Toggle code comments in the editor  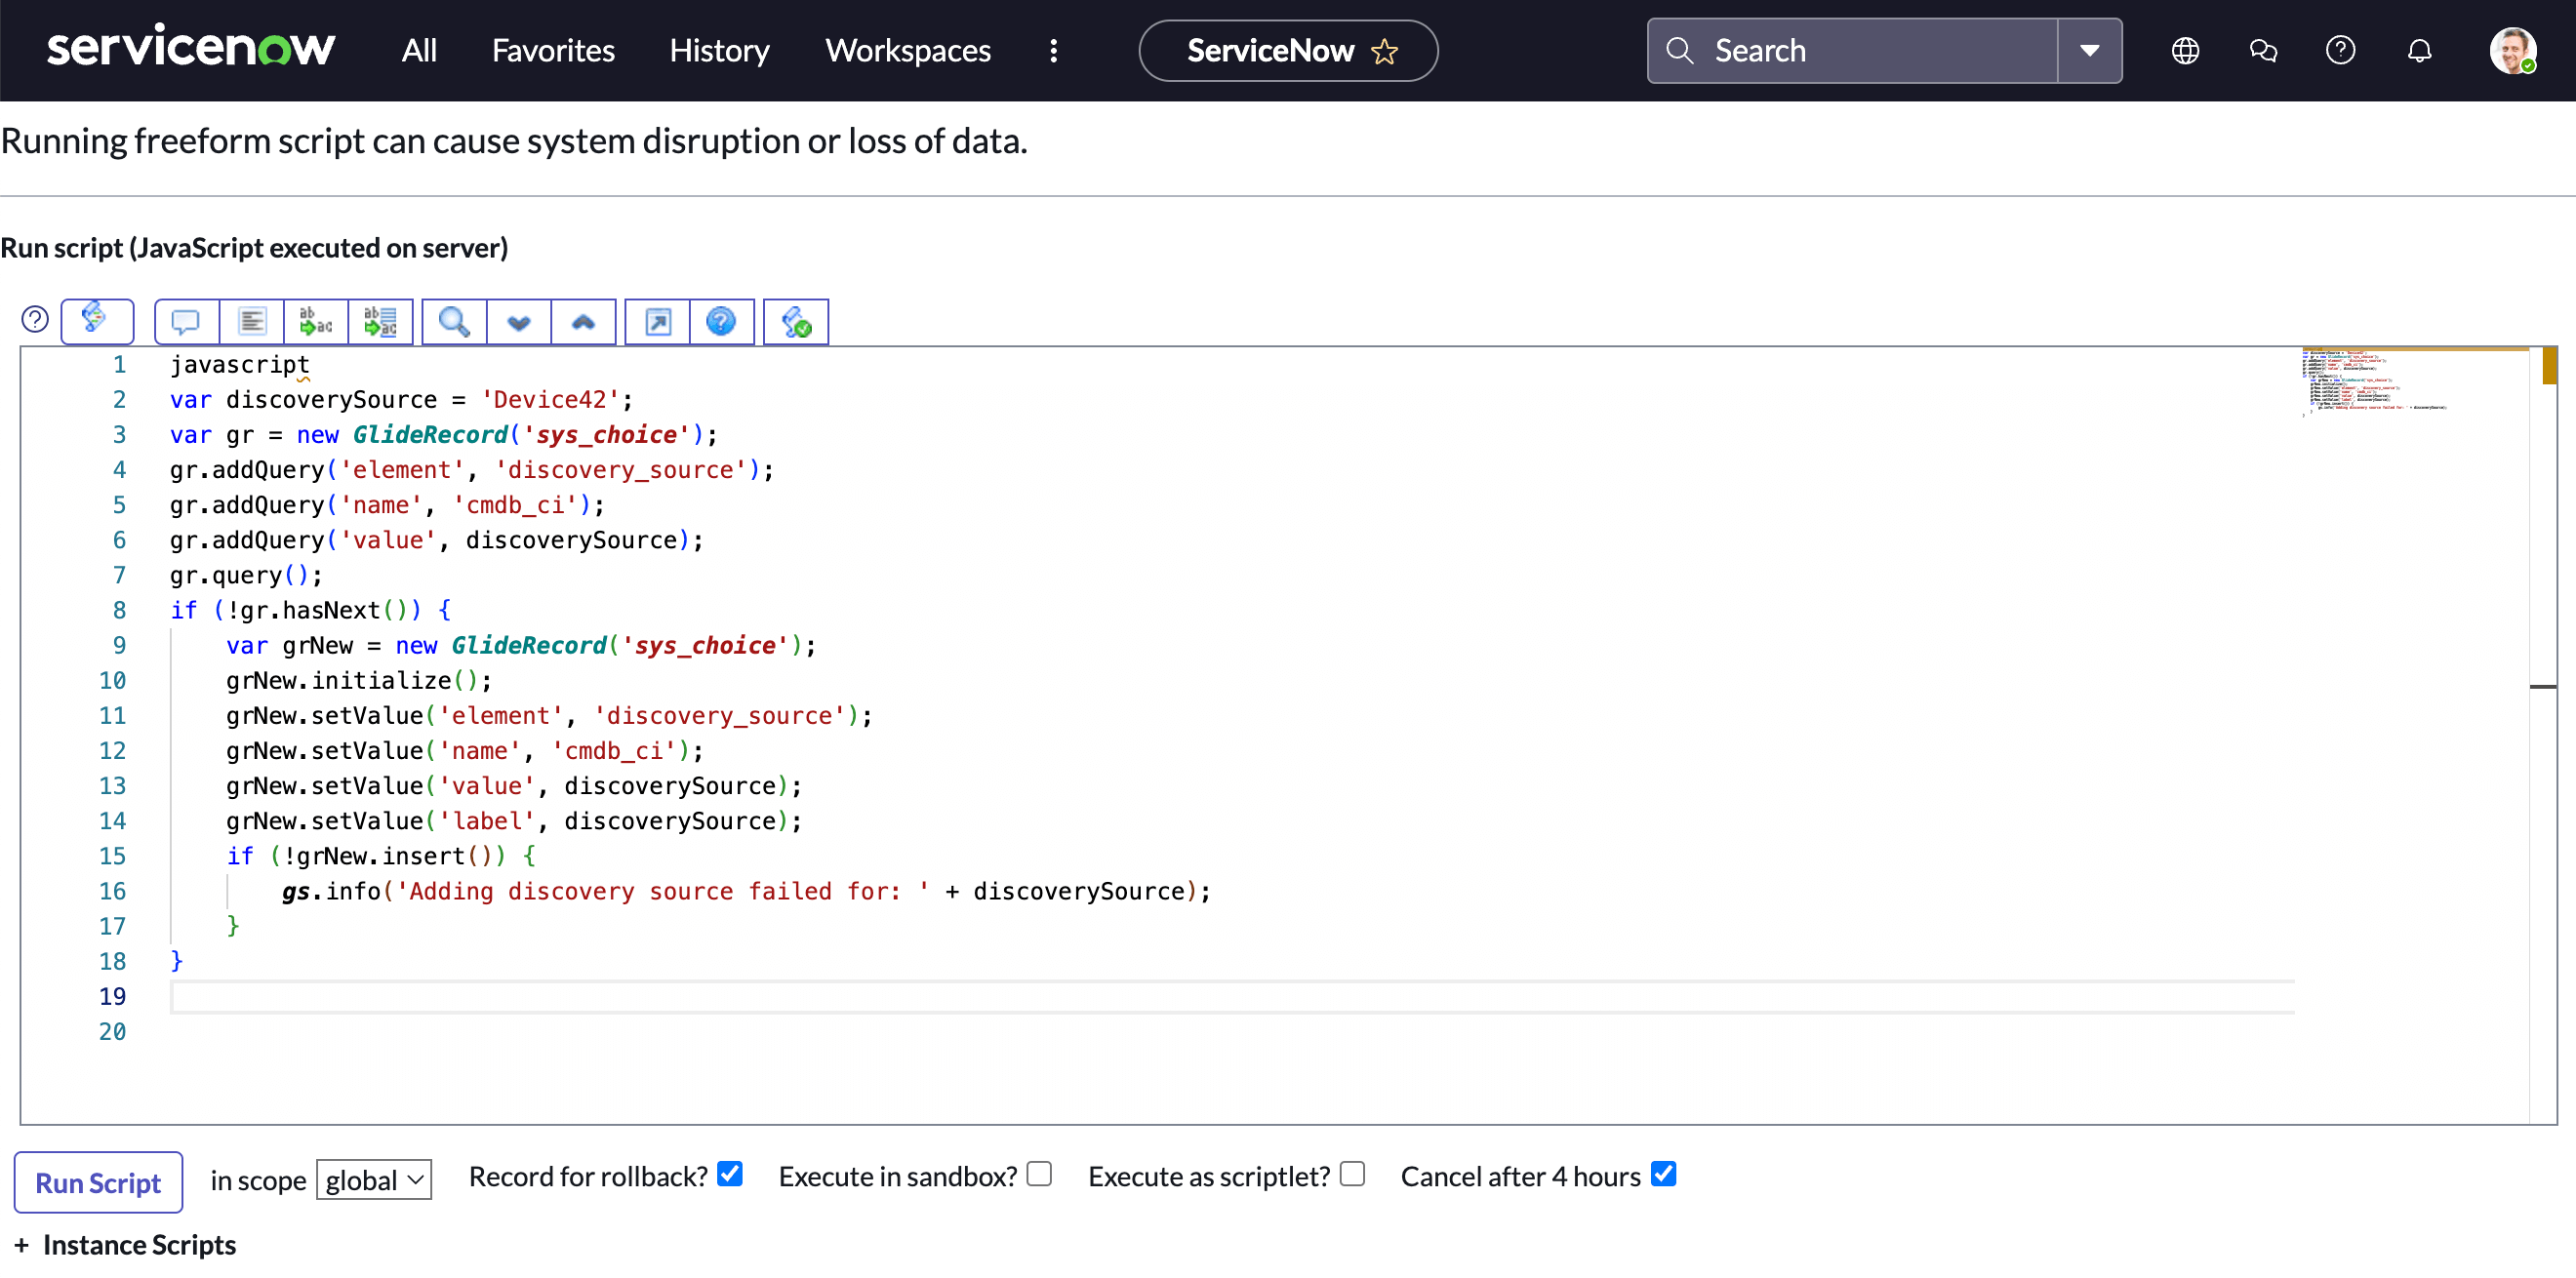(x=186, y=321)
